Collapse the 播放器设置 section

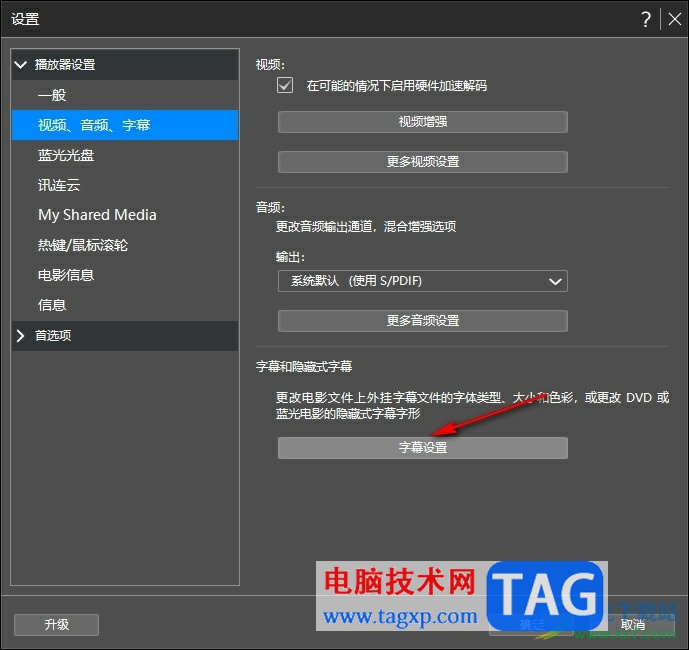21,65
